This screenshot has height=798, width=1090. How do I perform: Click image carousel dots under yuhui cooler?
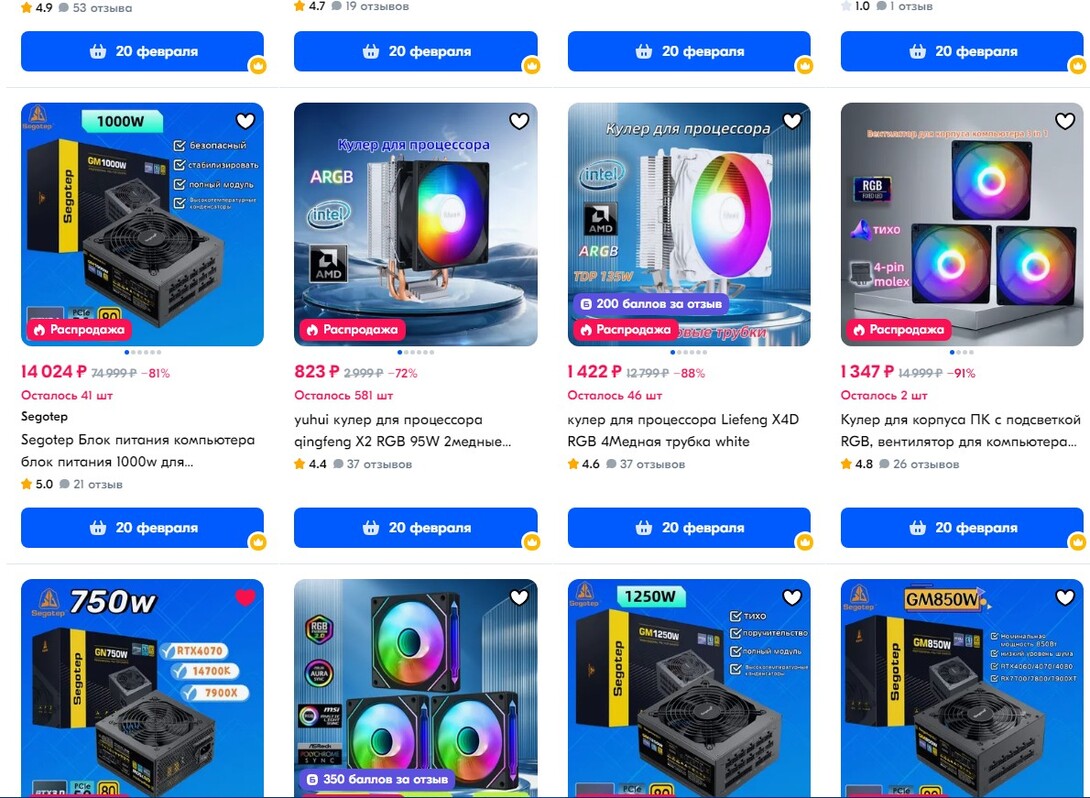(416, 352)
